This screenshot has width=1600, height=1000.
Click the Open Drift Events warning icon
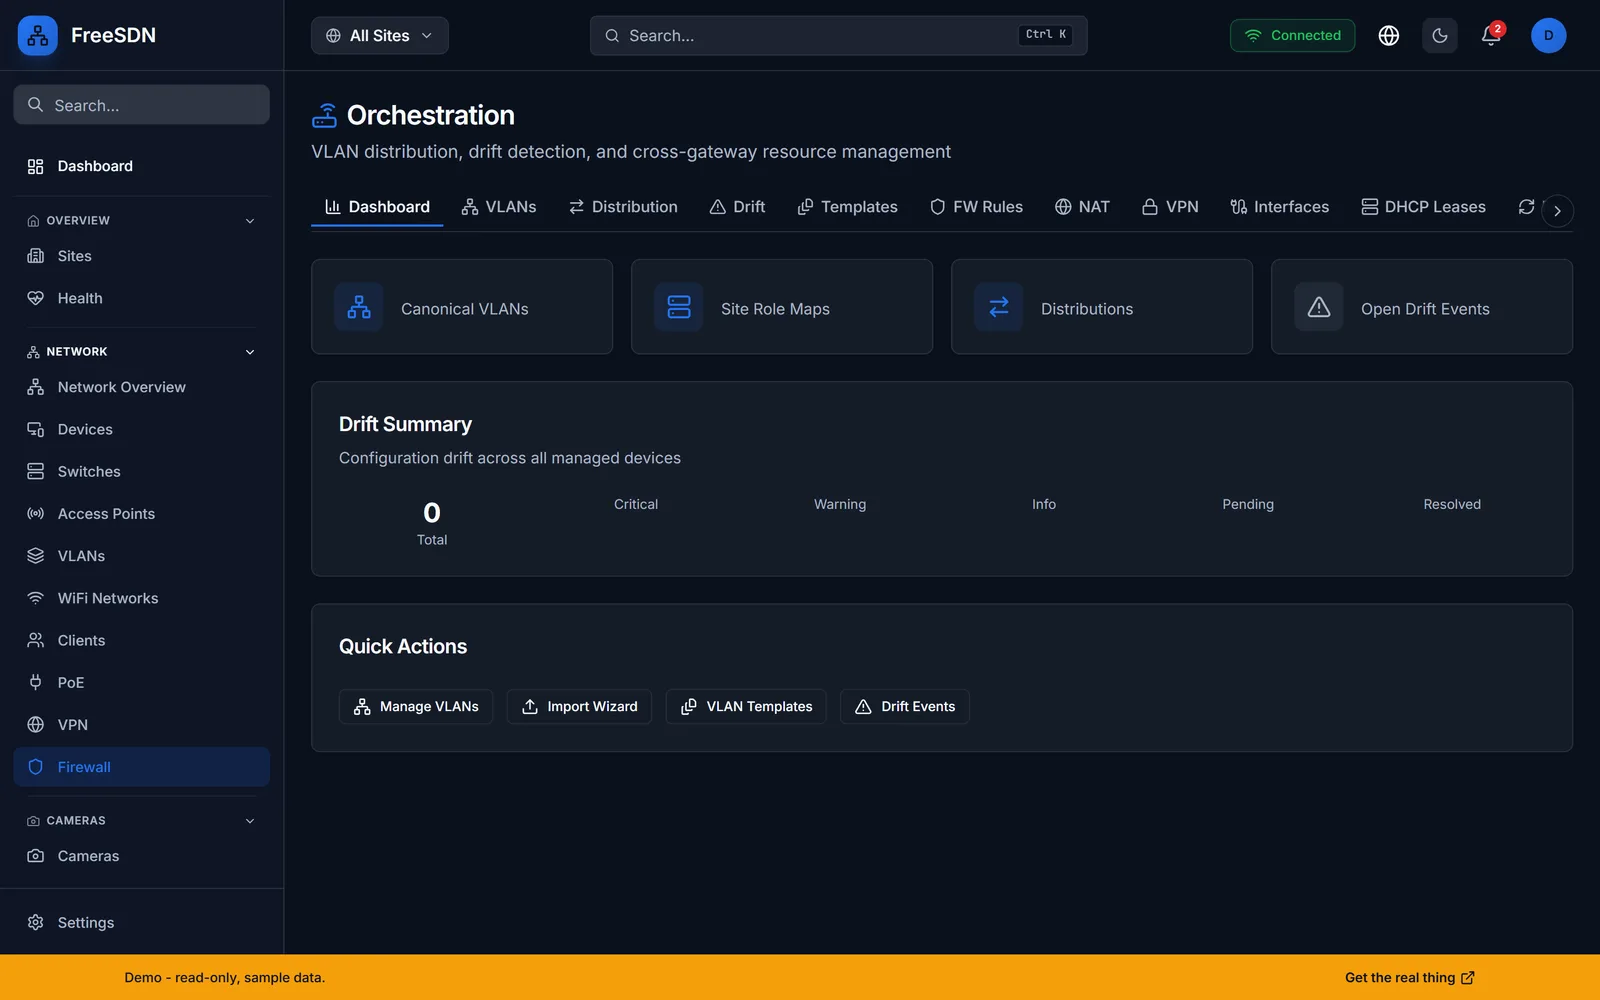coord(1319,307)
